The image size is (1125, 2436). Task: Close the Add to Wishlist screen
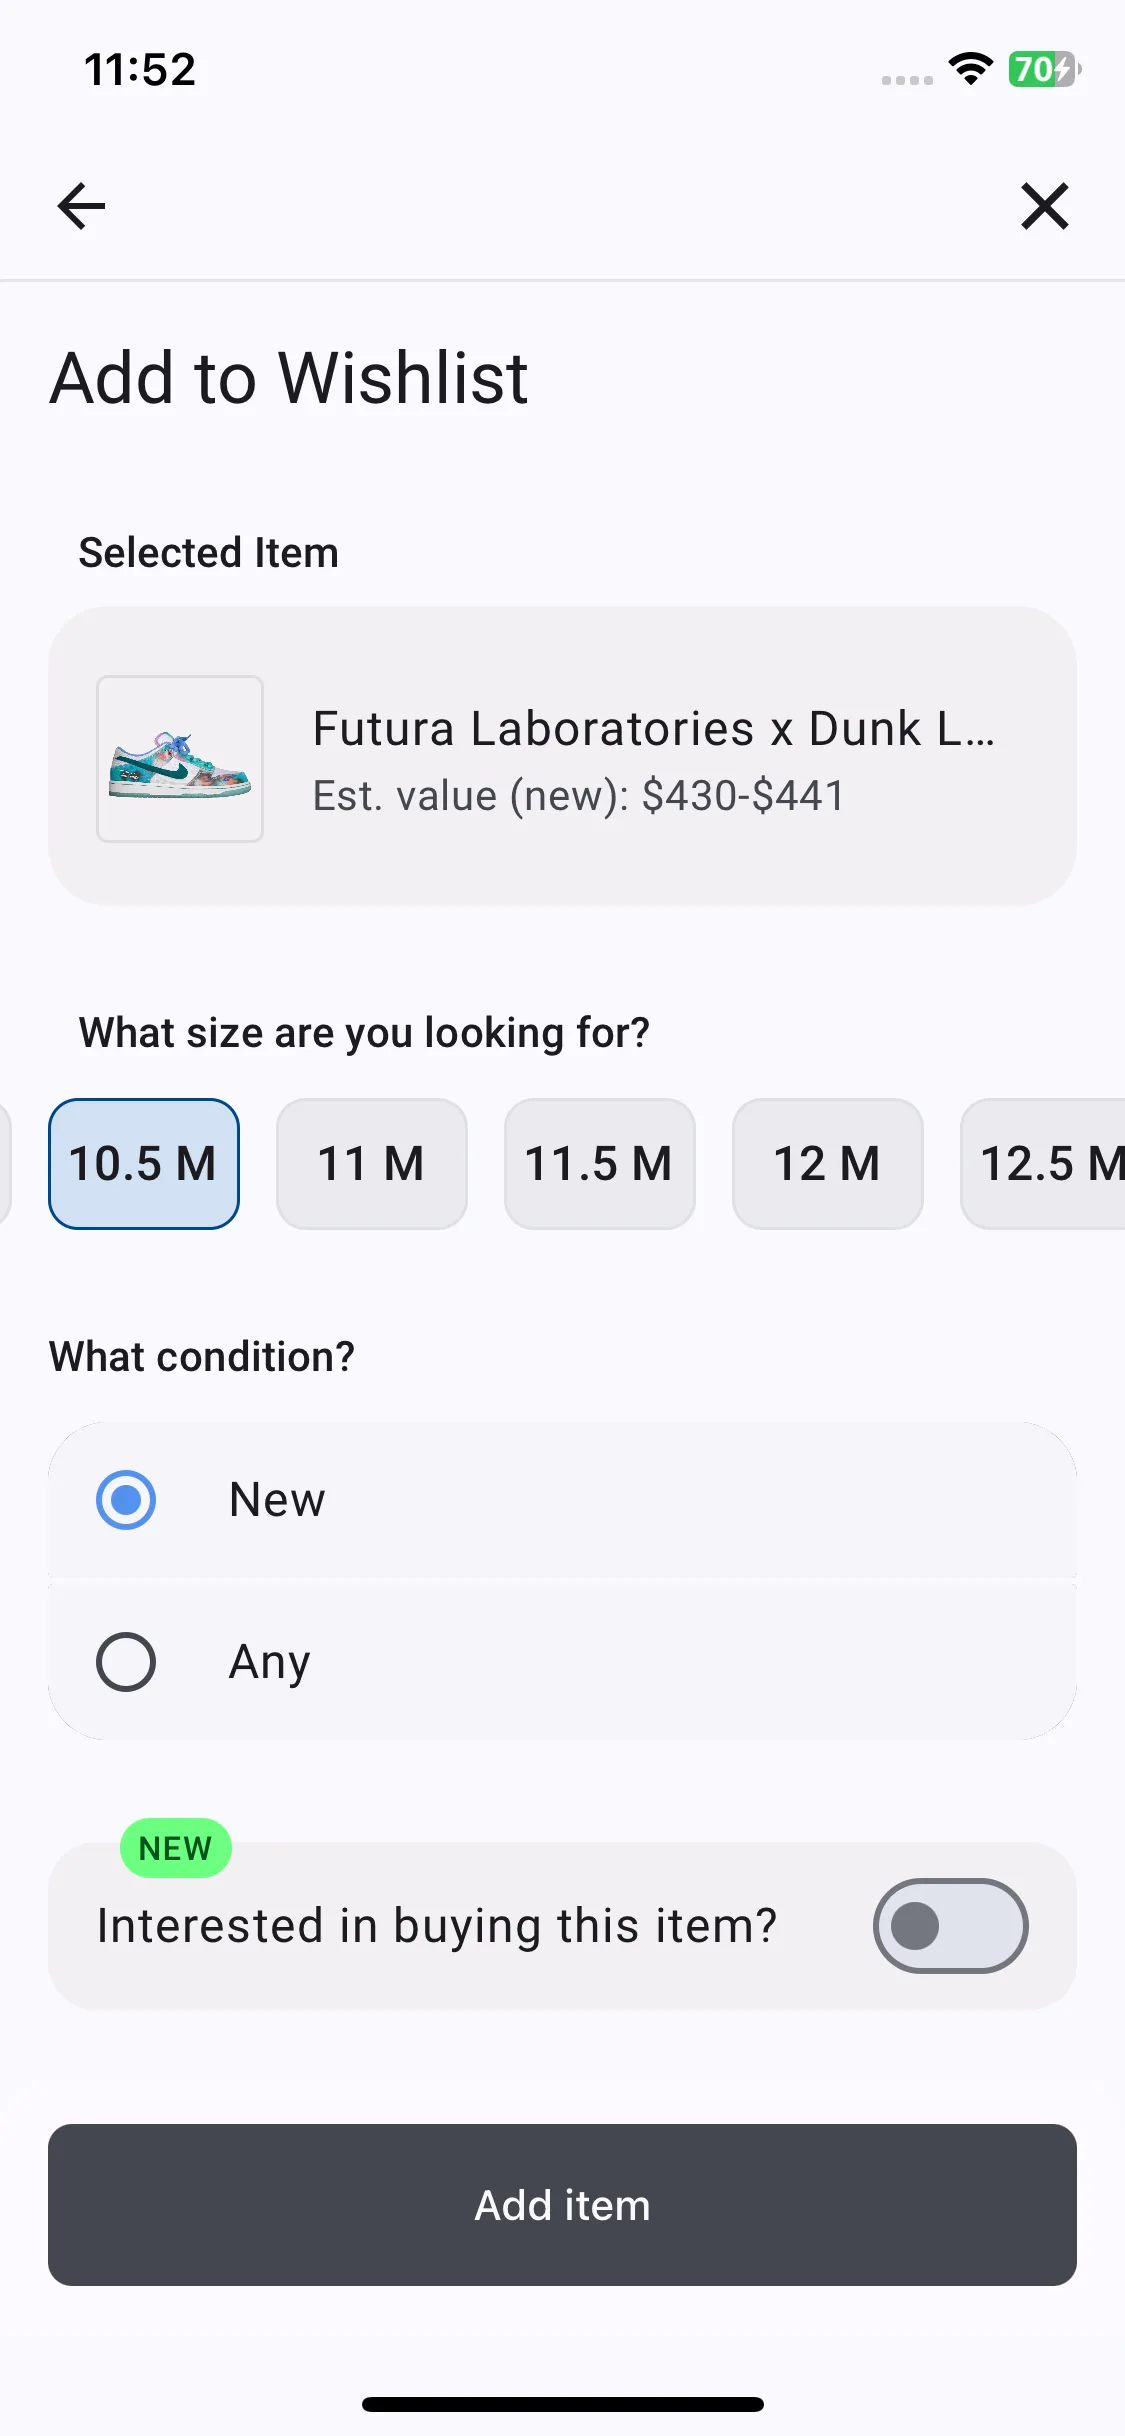[x=1045, y=206]
